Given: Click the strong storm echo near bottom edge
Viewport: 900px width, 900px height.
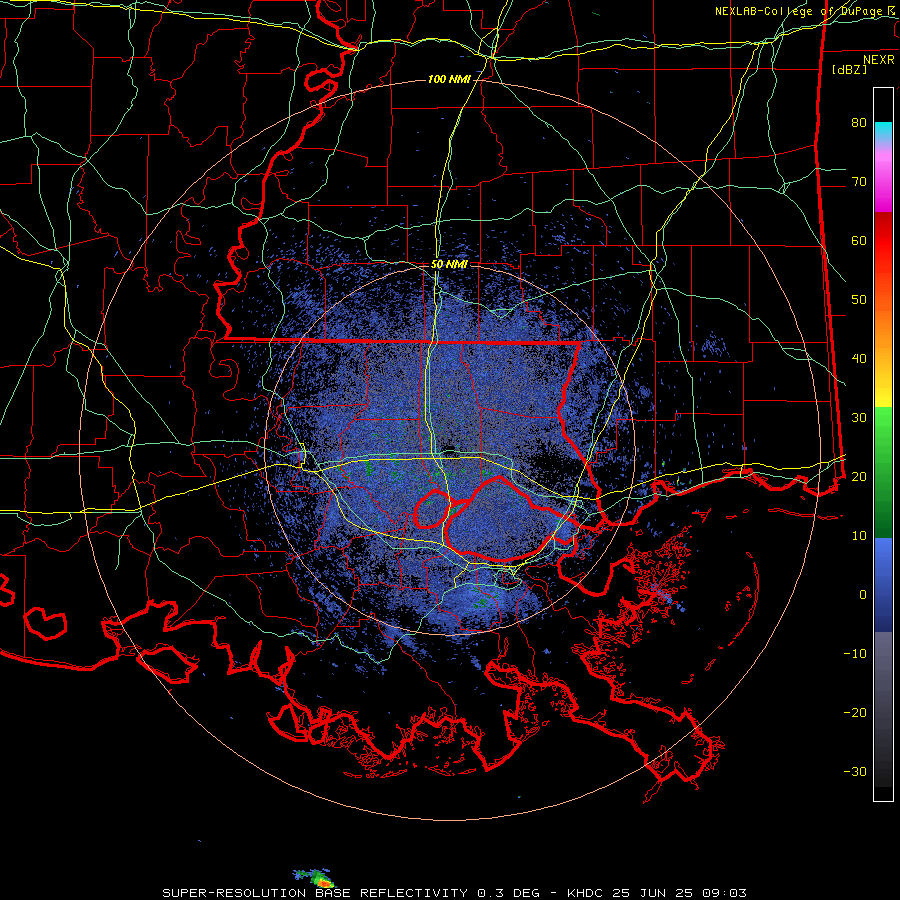Looking at the screenshot, I should 321,880.
